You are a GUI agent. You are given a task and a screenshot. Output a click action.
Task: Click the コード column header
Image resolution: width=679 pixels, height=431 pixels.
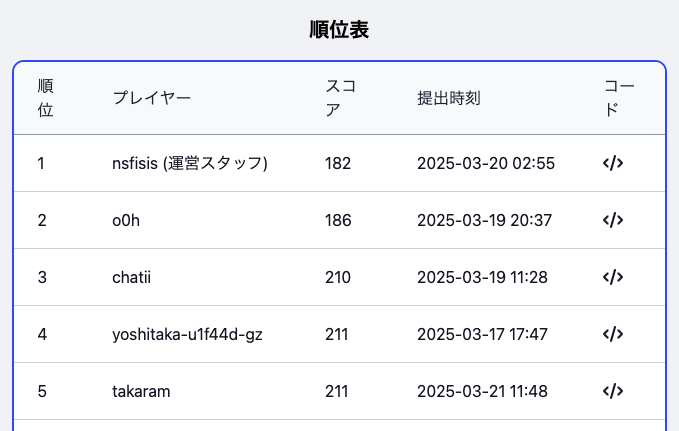pyautogui.click(x=619, y=98)
